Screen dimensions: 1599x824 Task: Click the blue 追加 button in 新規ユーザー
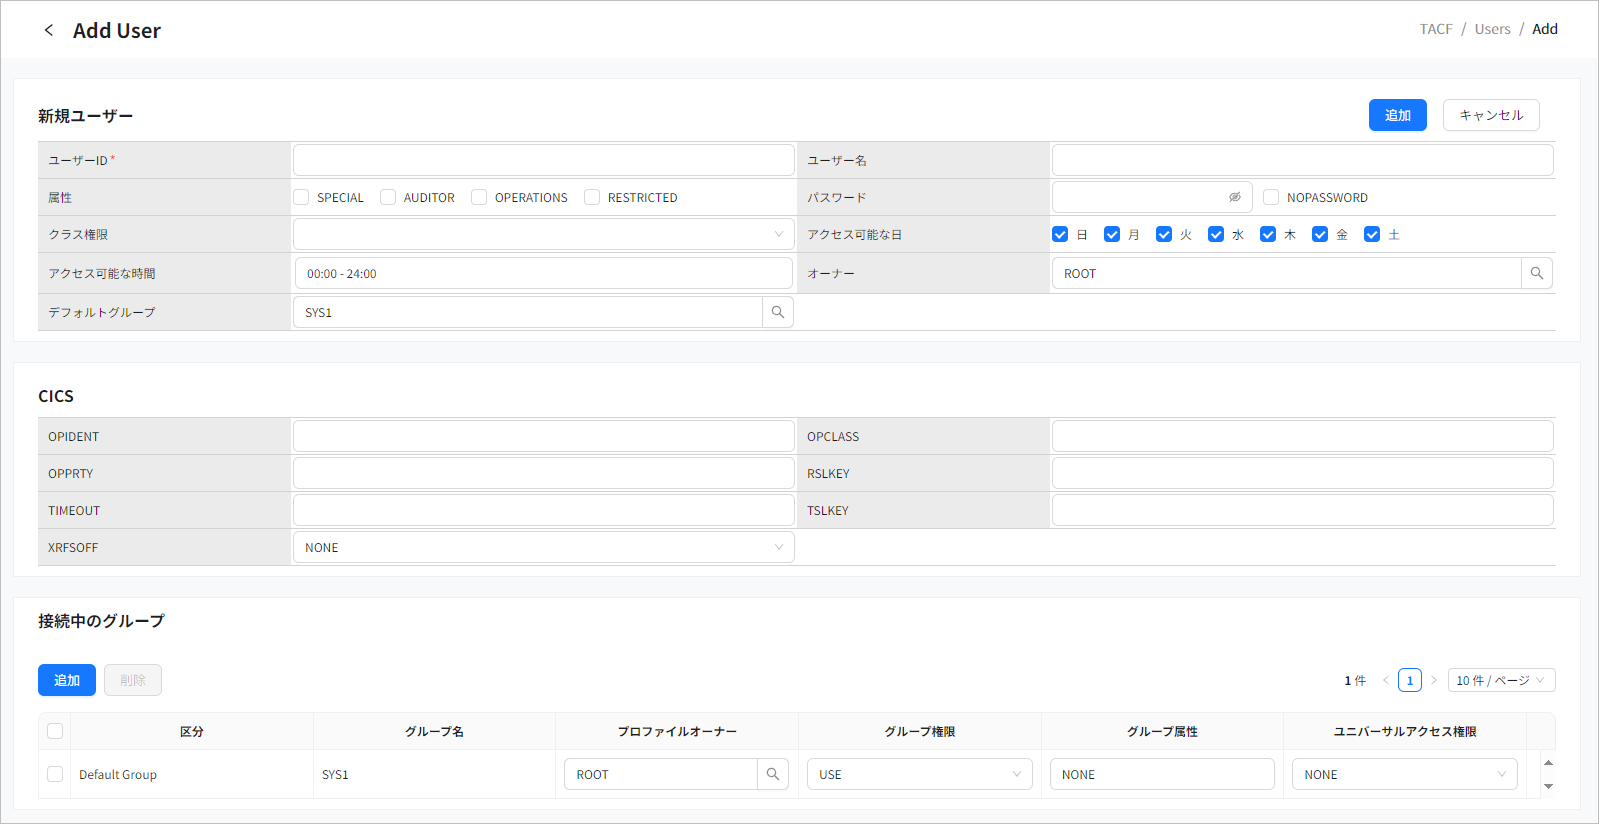click(x=1397, y=115)
